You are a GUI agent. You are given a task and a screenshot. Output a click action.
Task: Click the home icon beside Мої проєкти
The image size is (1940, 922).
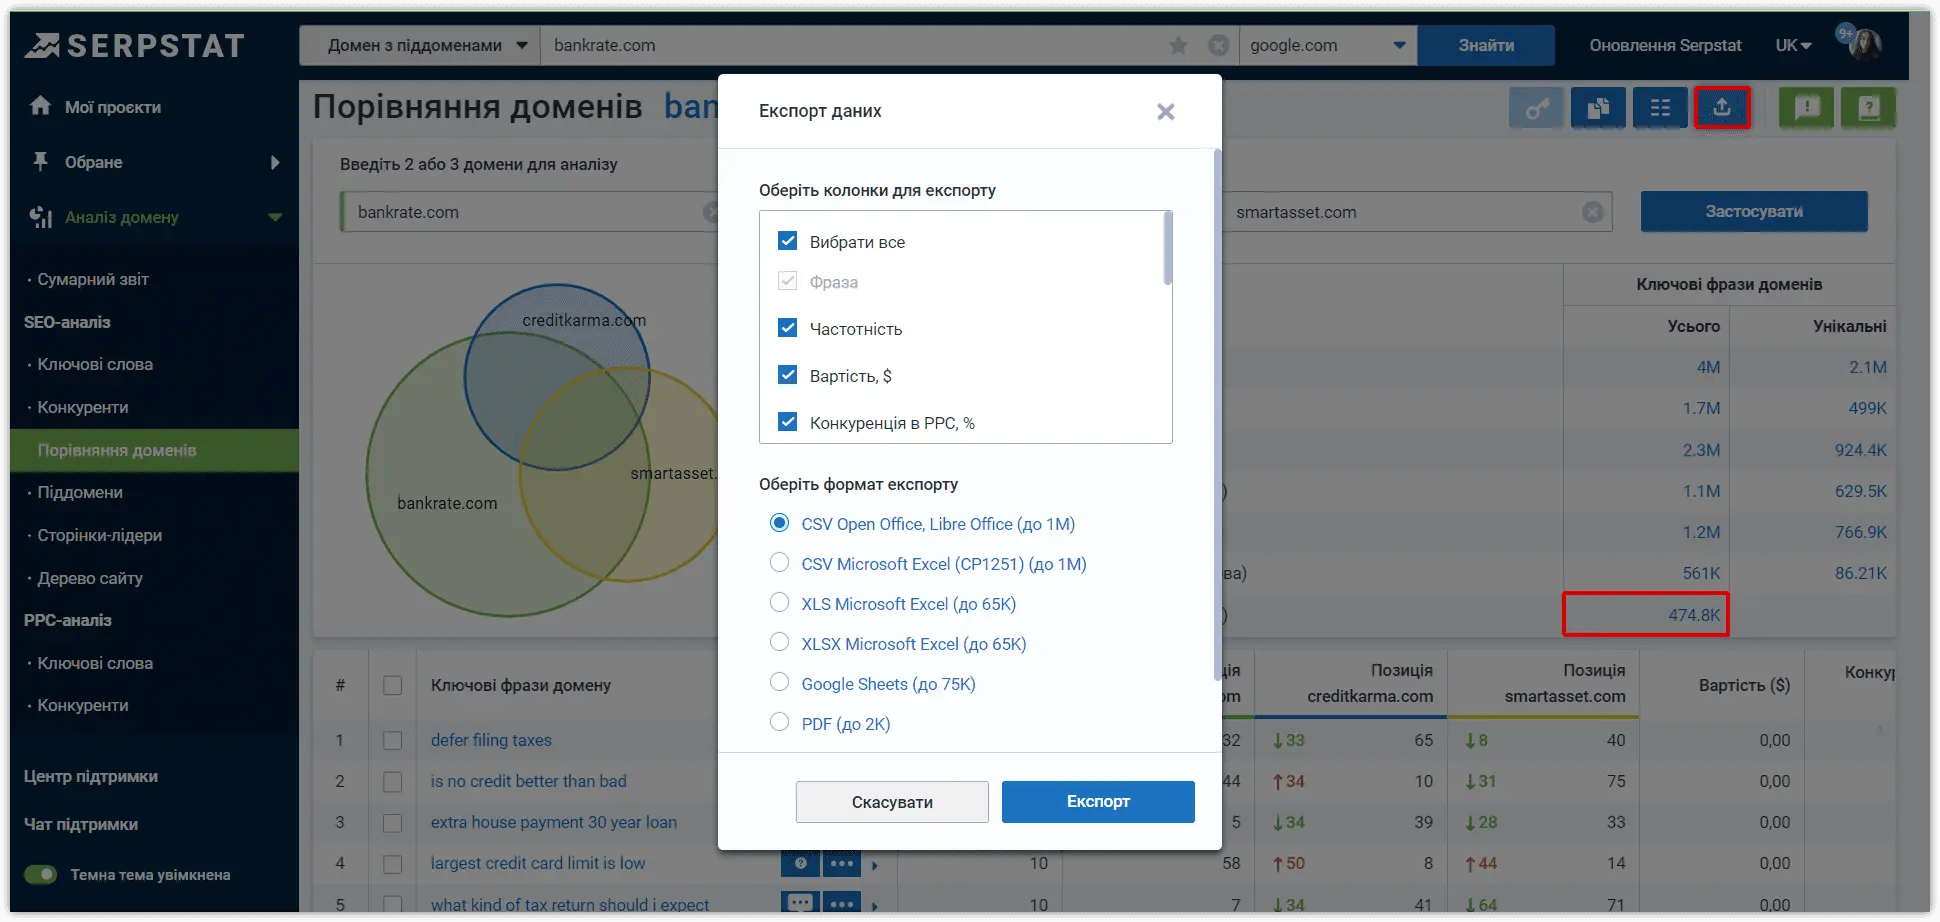tap(40, 106)
